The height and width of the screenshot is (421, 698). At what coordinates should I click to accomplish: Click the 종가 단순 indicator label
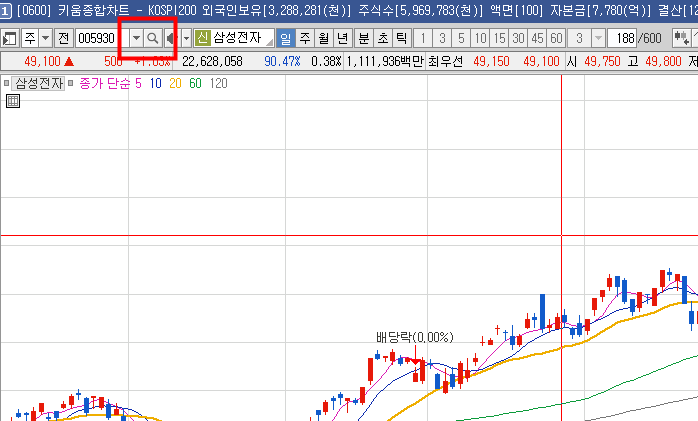(x=105, y=83)
